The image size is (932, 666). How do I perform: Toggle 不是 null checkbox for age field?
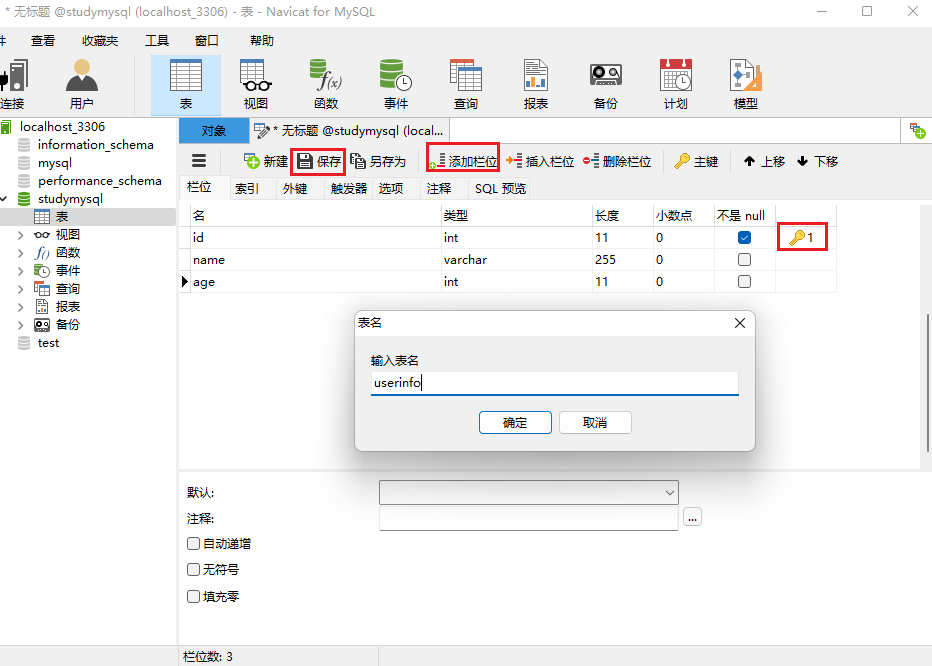coord(744,281)
